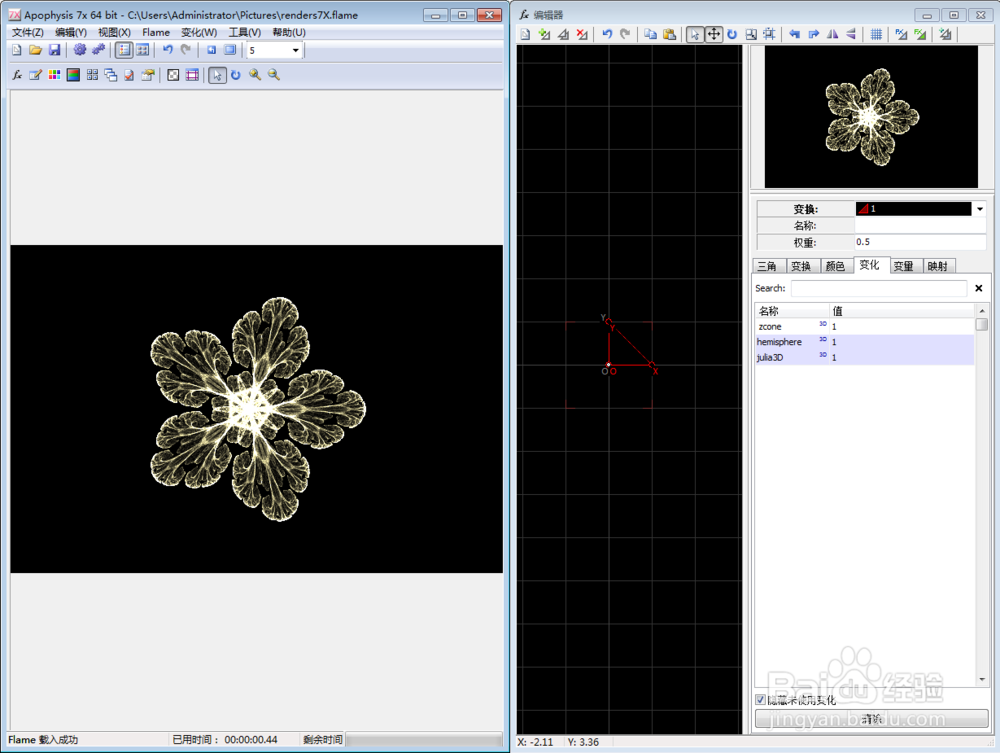Toggle the 隐藏未使用变化 checkbox
The height and width of the screenshot is (753, 1000).
click(760, 699)
